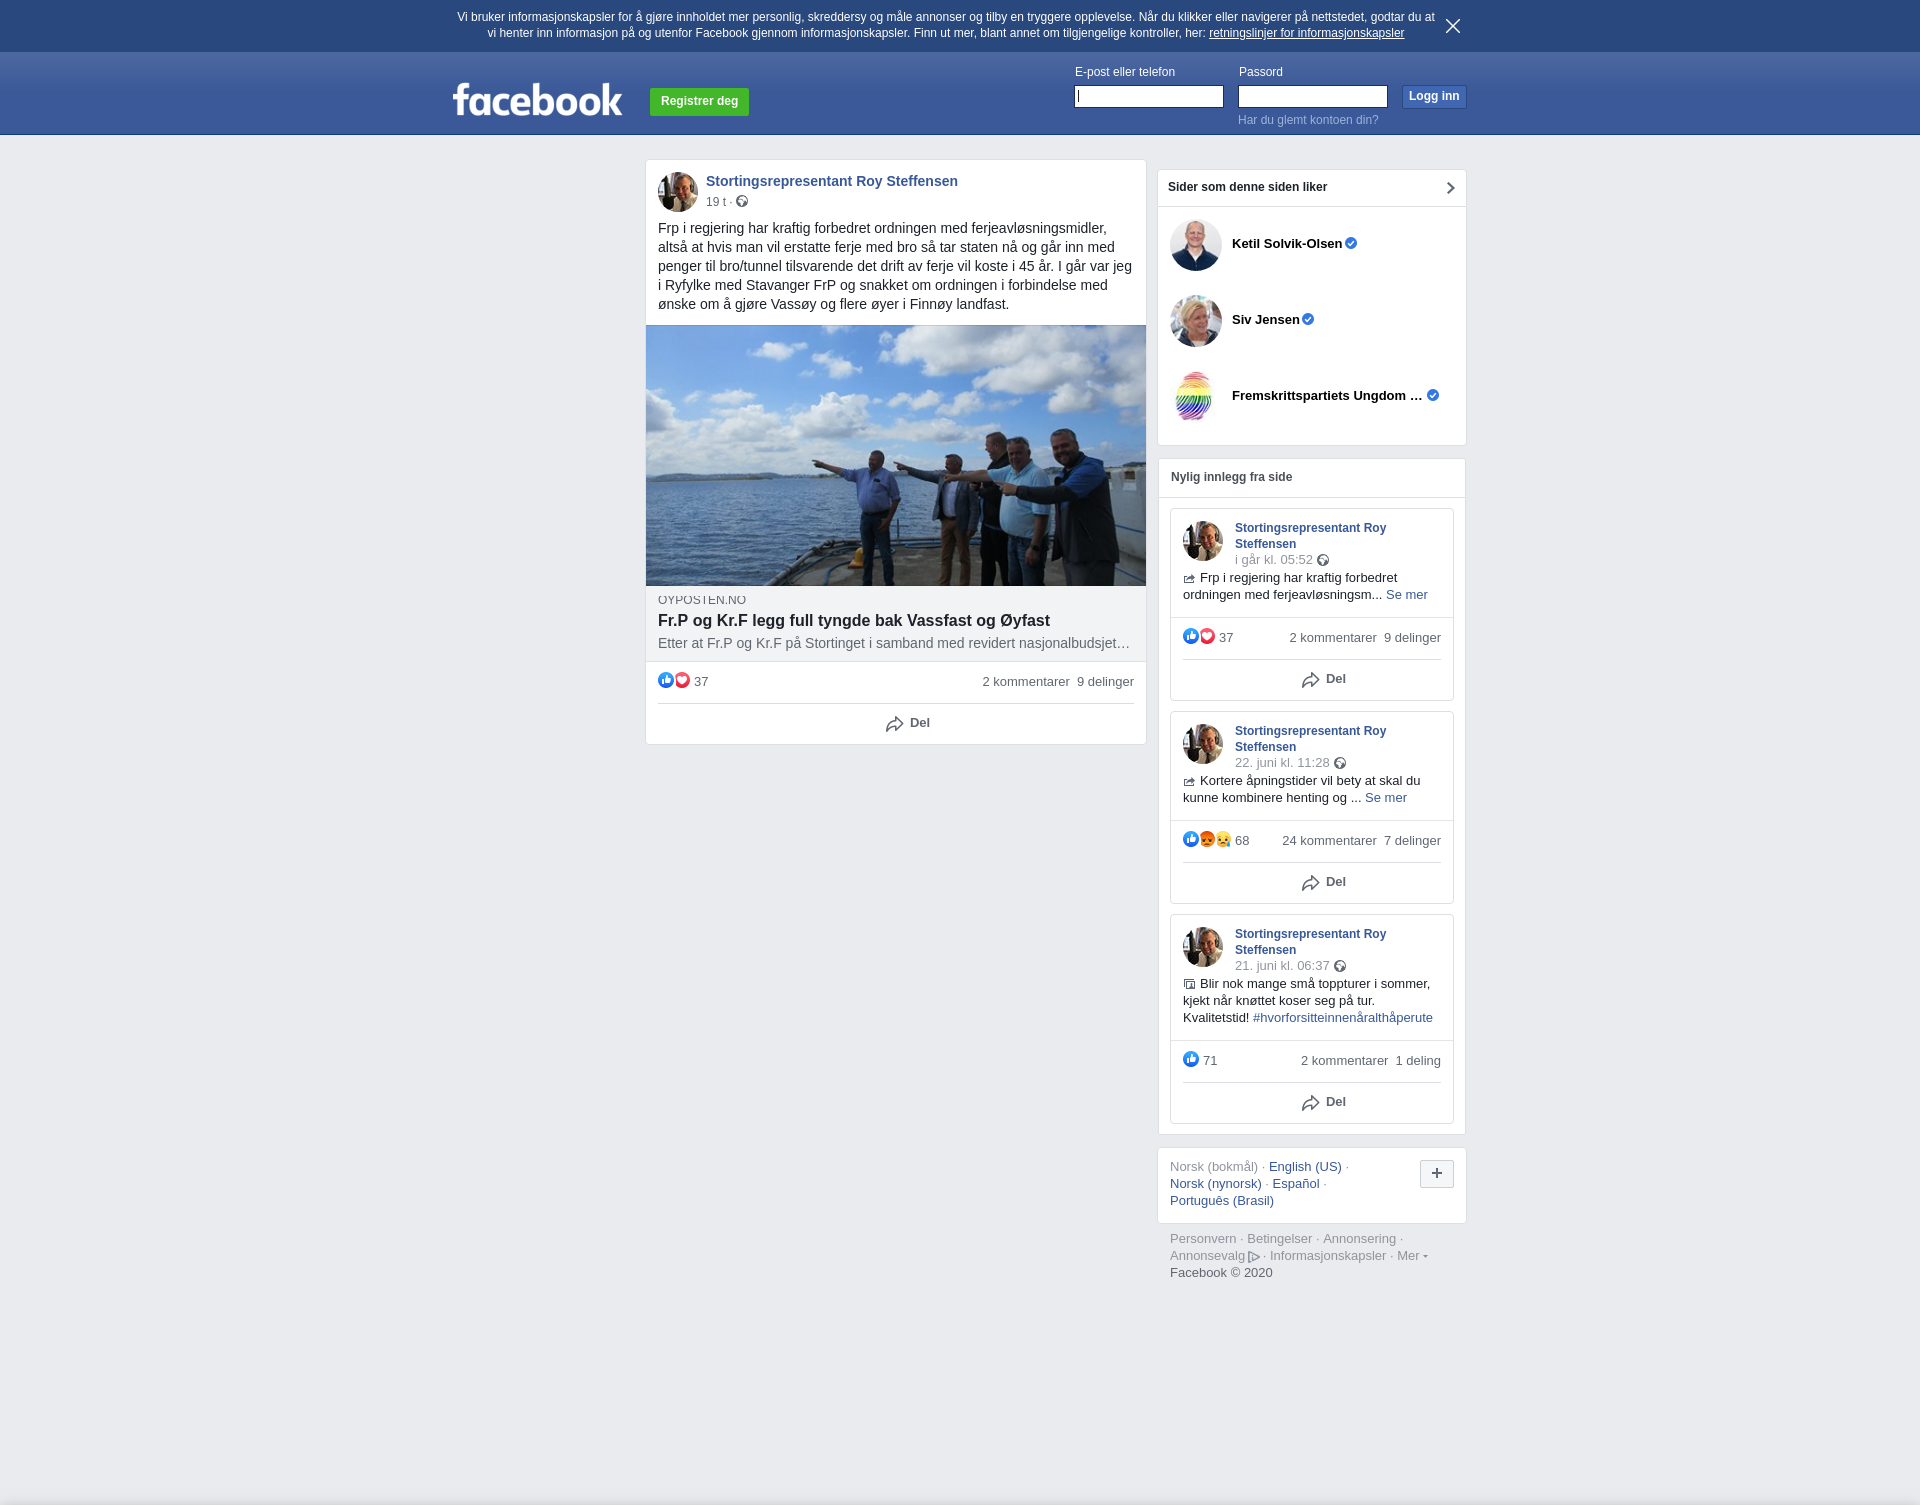Open the Informasjonskapsler footer link
This screenshot has height=1505, width=1920.
1328,1256
